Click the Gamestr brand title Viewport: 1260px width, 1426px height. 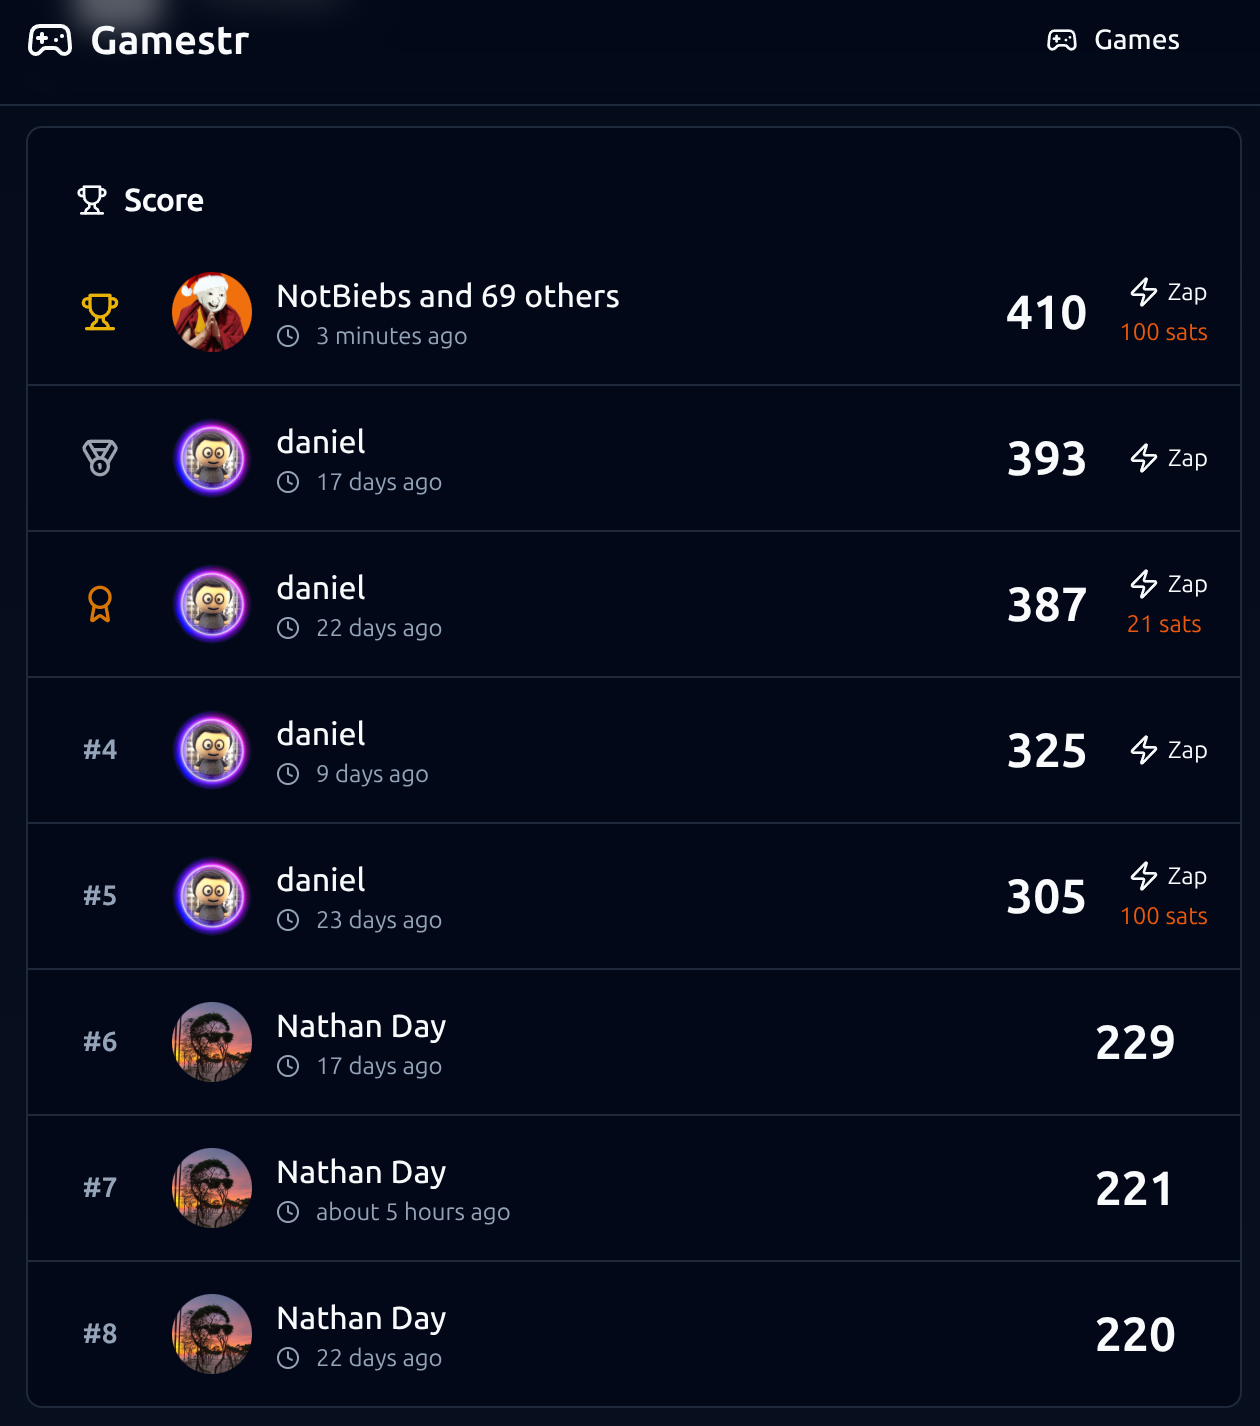[169, 41]
